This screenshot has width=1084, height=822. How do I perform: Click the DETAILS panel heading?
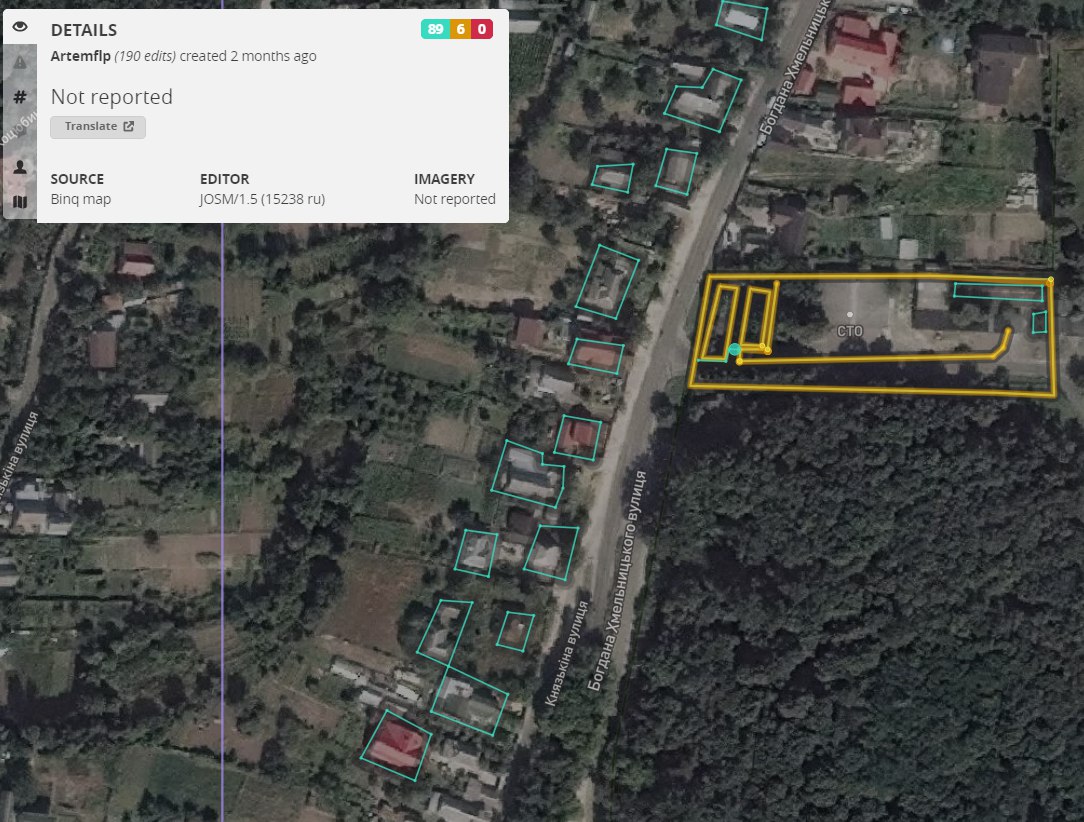point(84,30)
